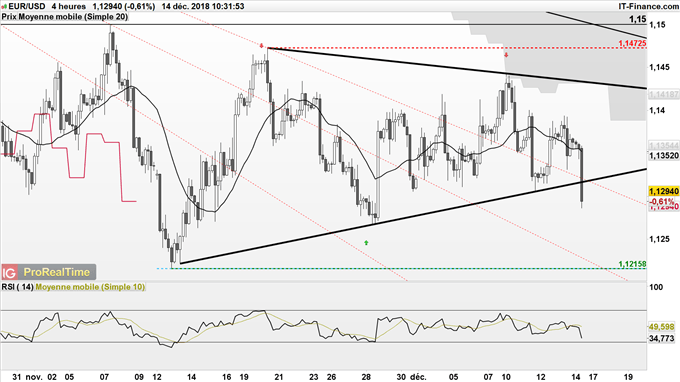Click the last bearish candle on 14 déc.

[582, 175]
